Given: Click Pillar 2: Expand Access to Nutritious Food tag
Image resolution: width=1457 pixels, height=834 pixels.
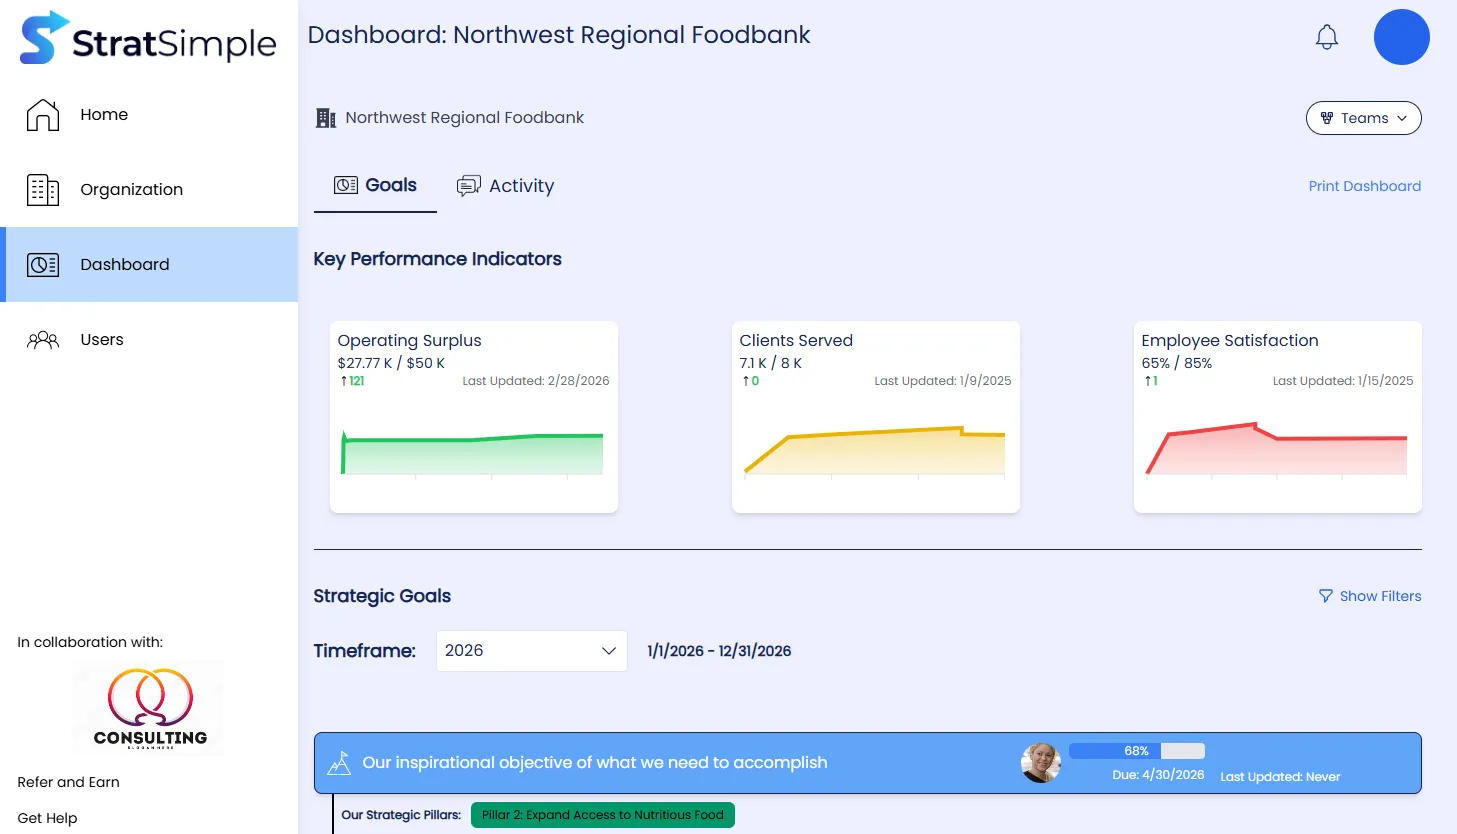Looking at the screenshot, I should (x=603, y=815).
